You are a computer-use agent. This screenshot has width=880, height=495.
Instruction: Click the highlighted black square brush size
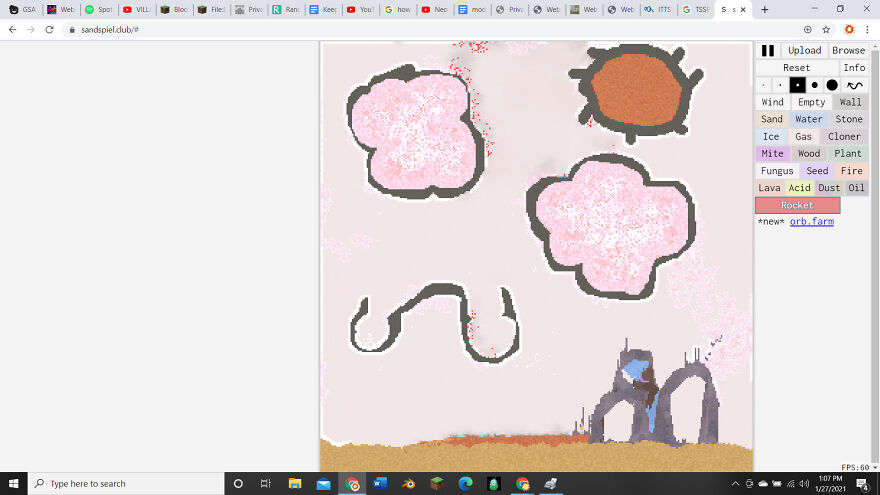click(x=797, y=85)
